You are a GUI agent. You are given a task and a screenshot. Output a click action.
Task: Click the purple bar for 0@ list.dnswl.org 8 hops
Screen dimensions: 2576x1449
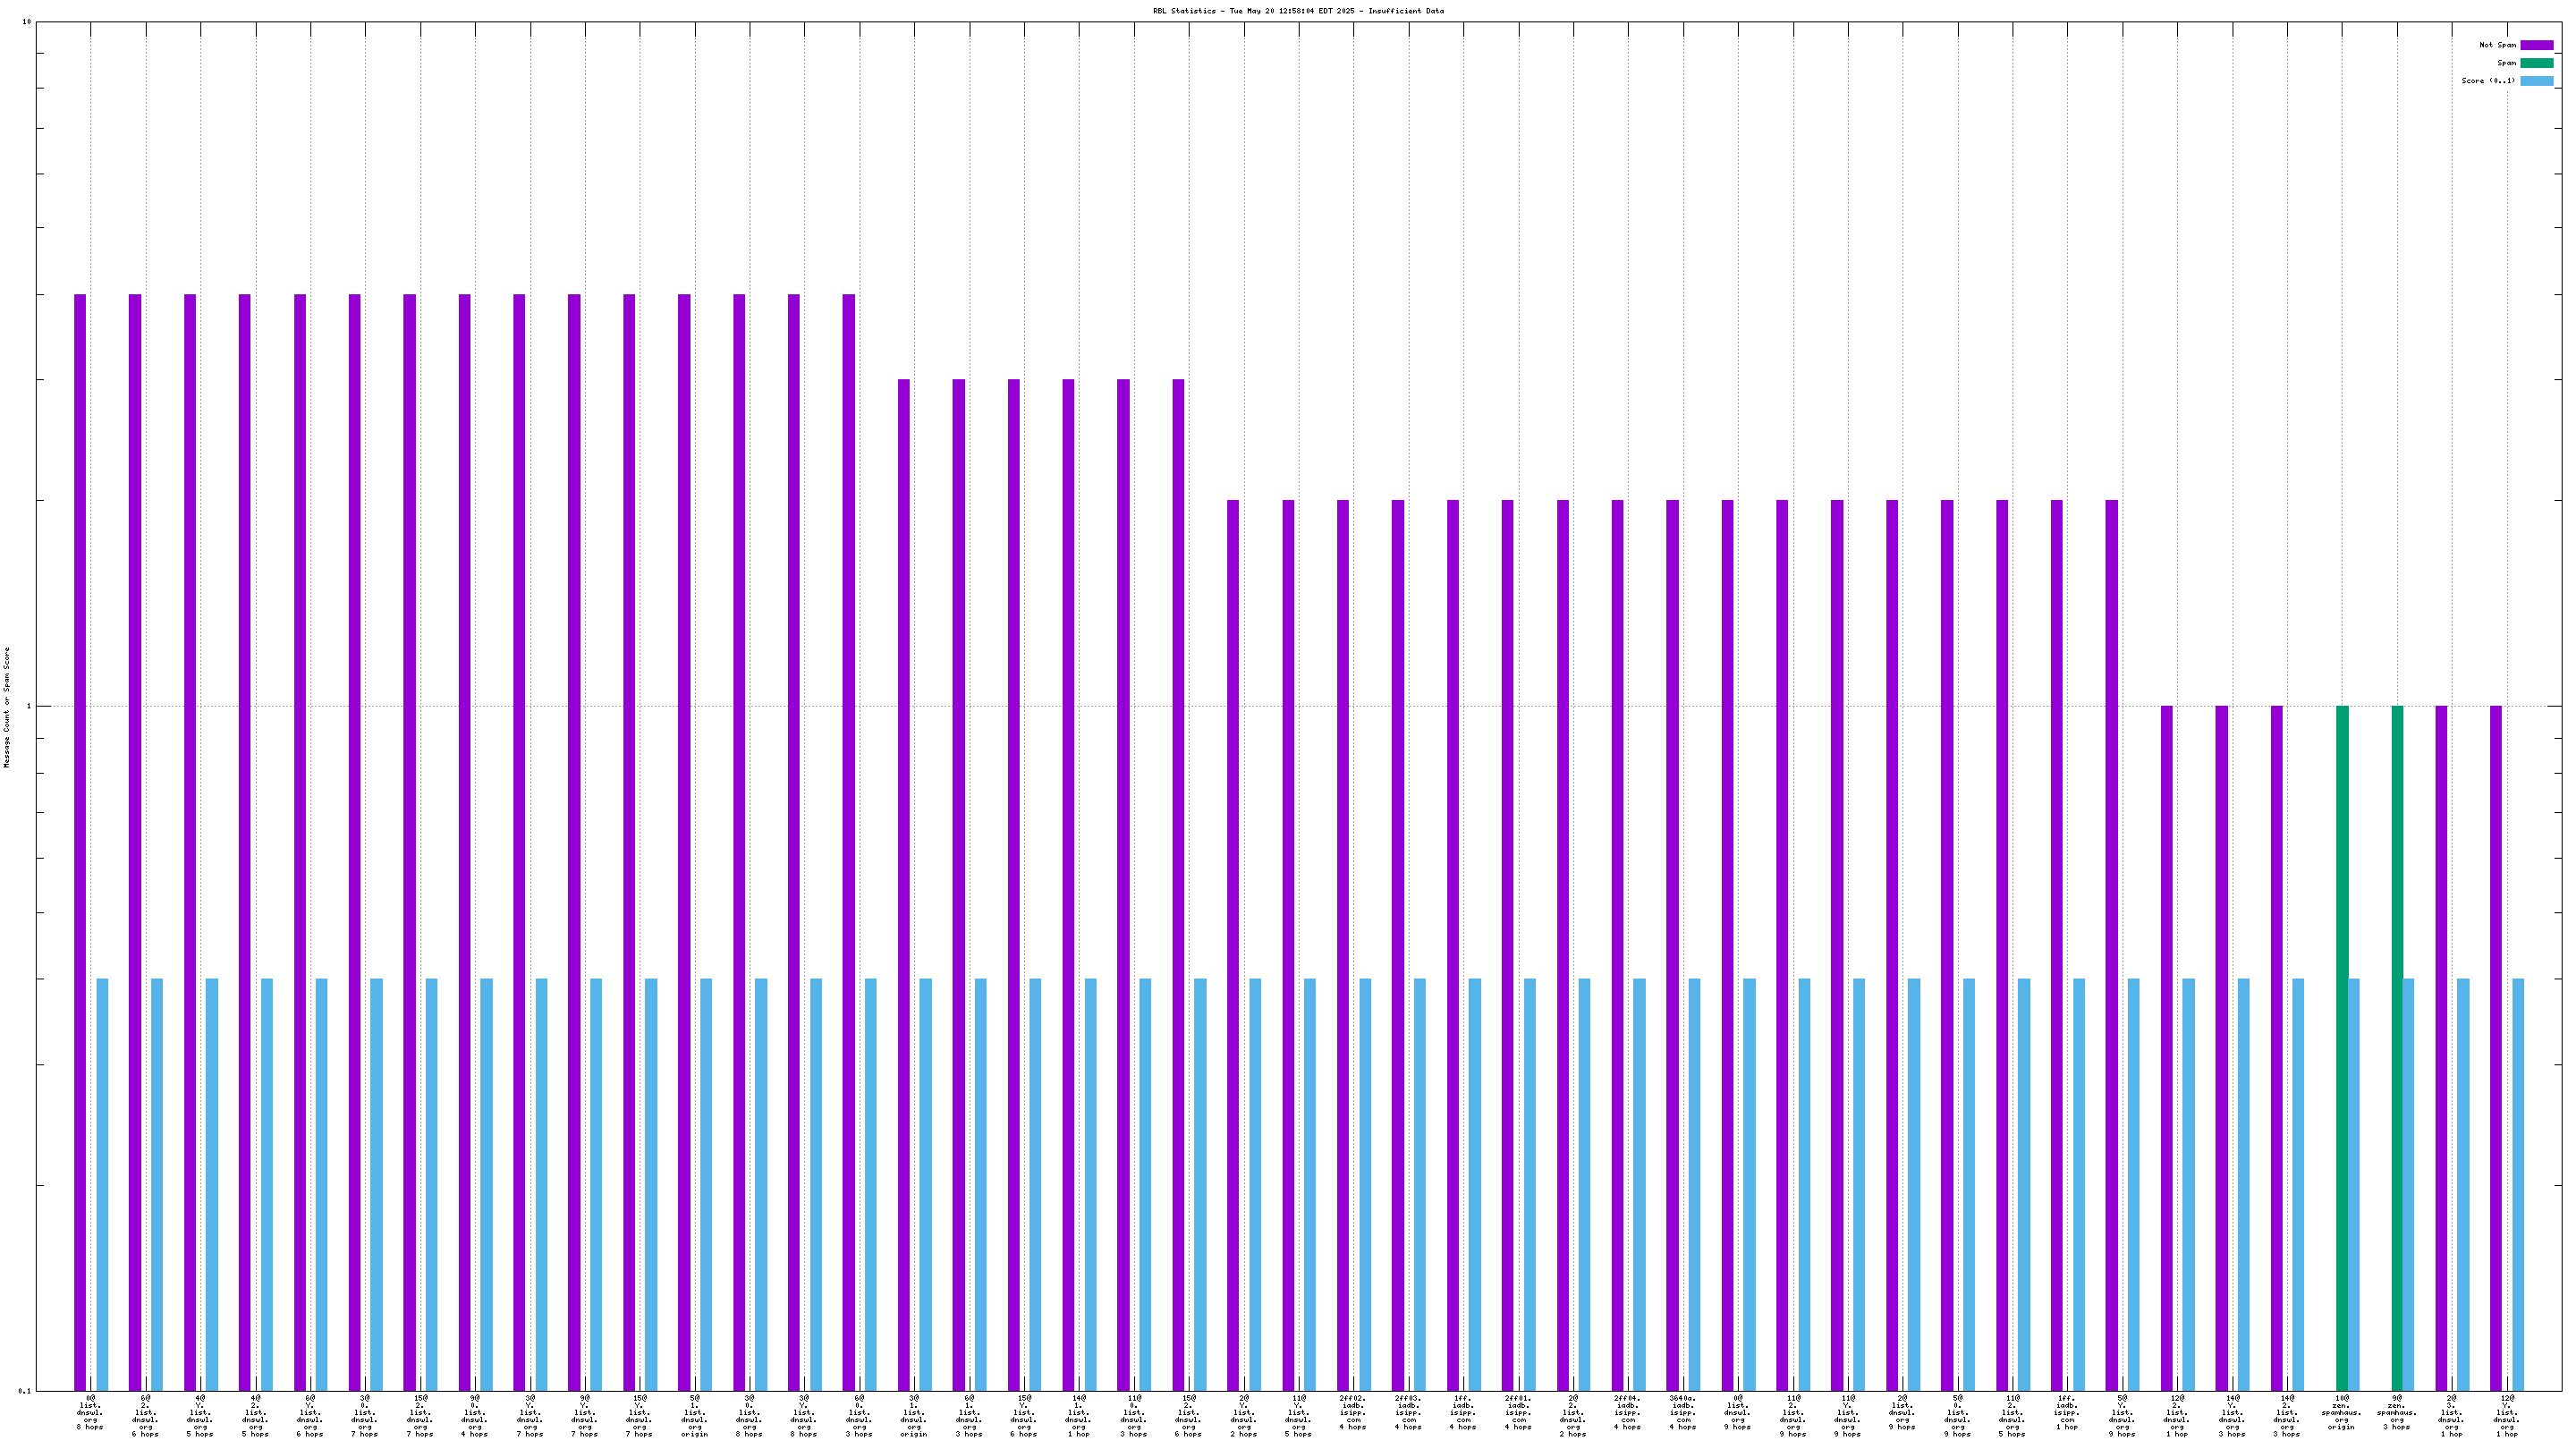80,840
